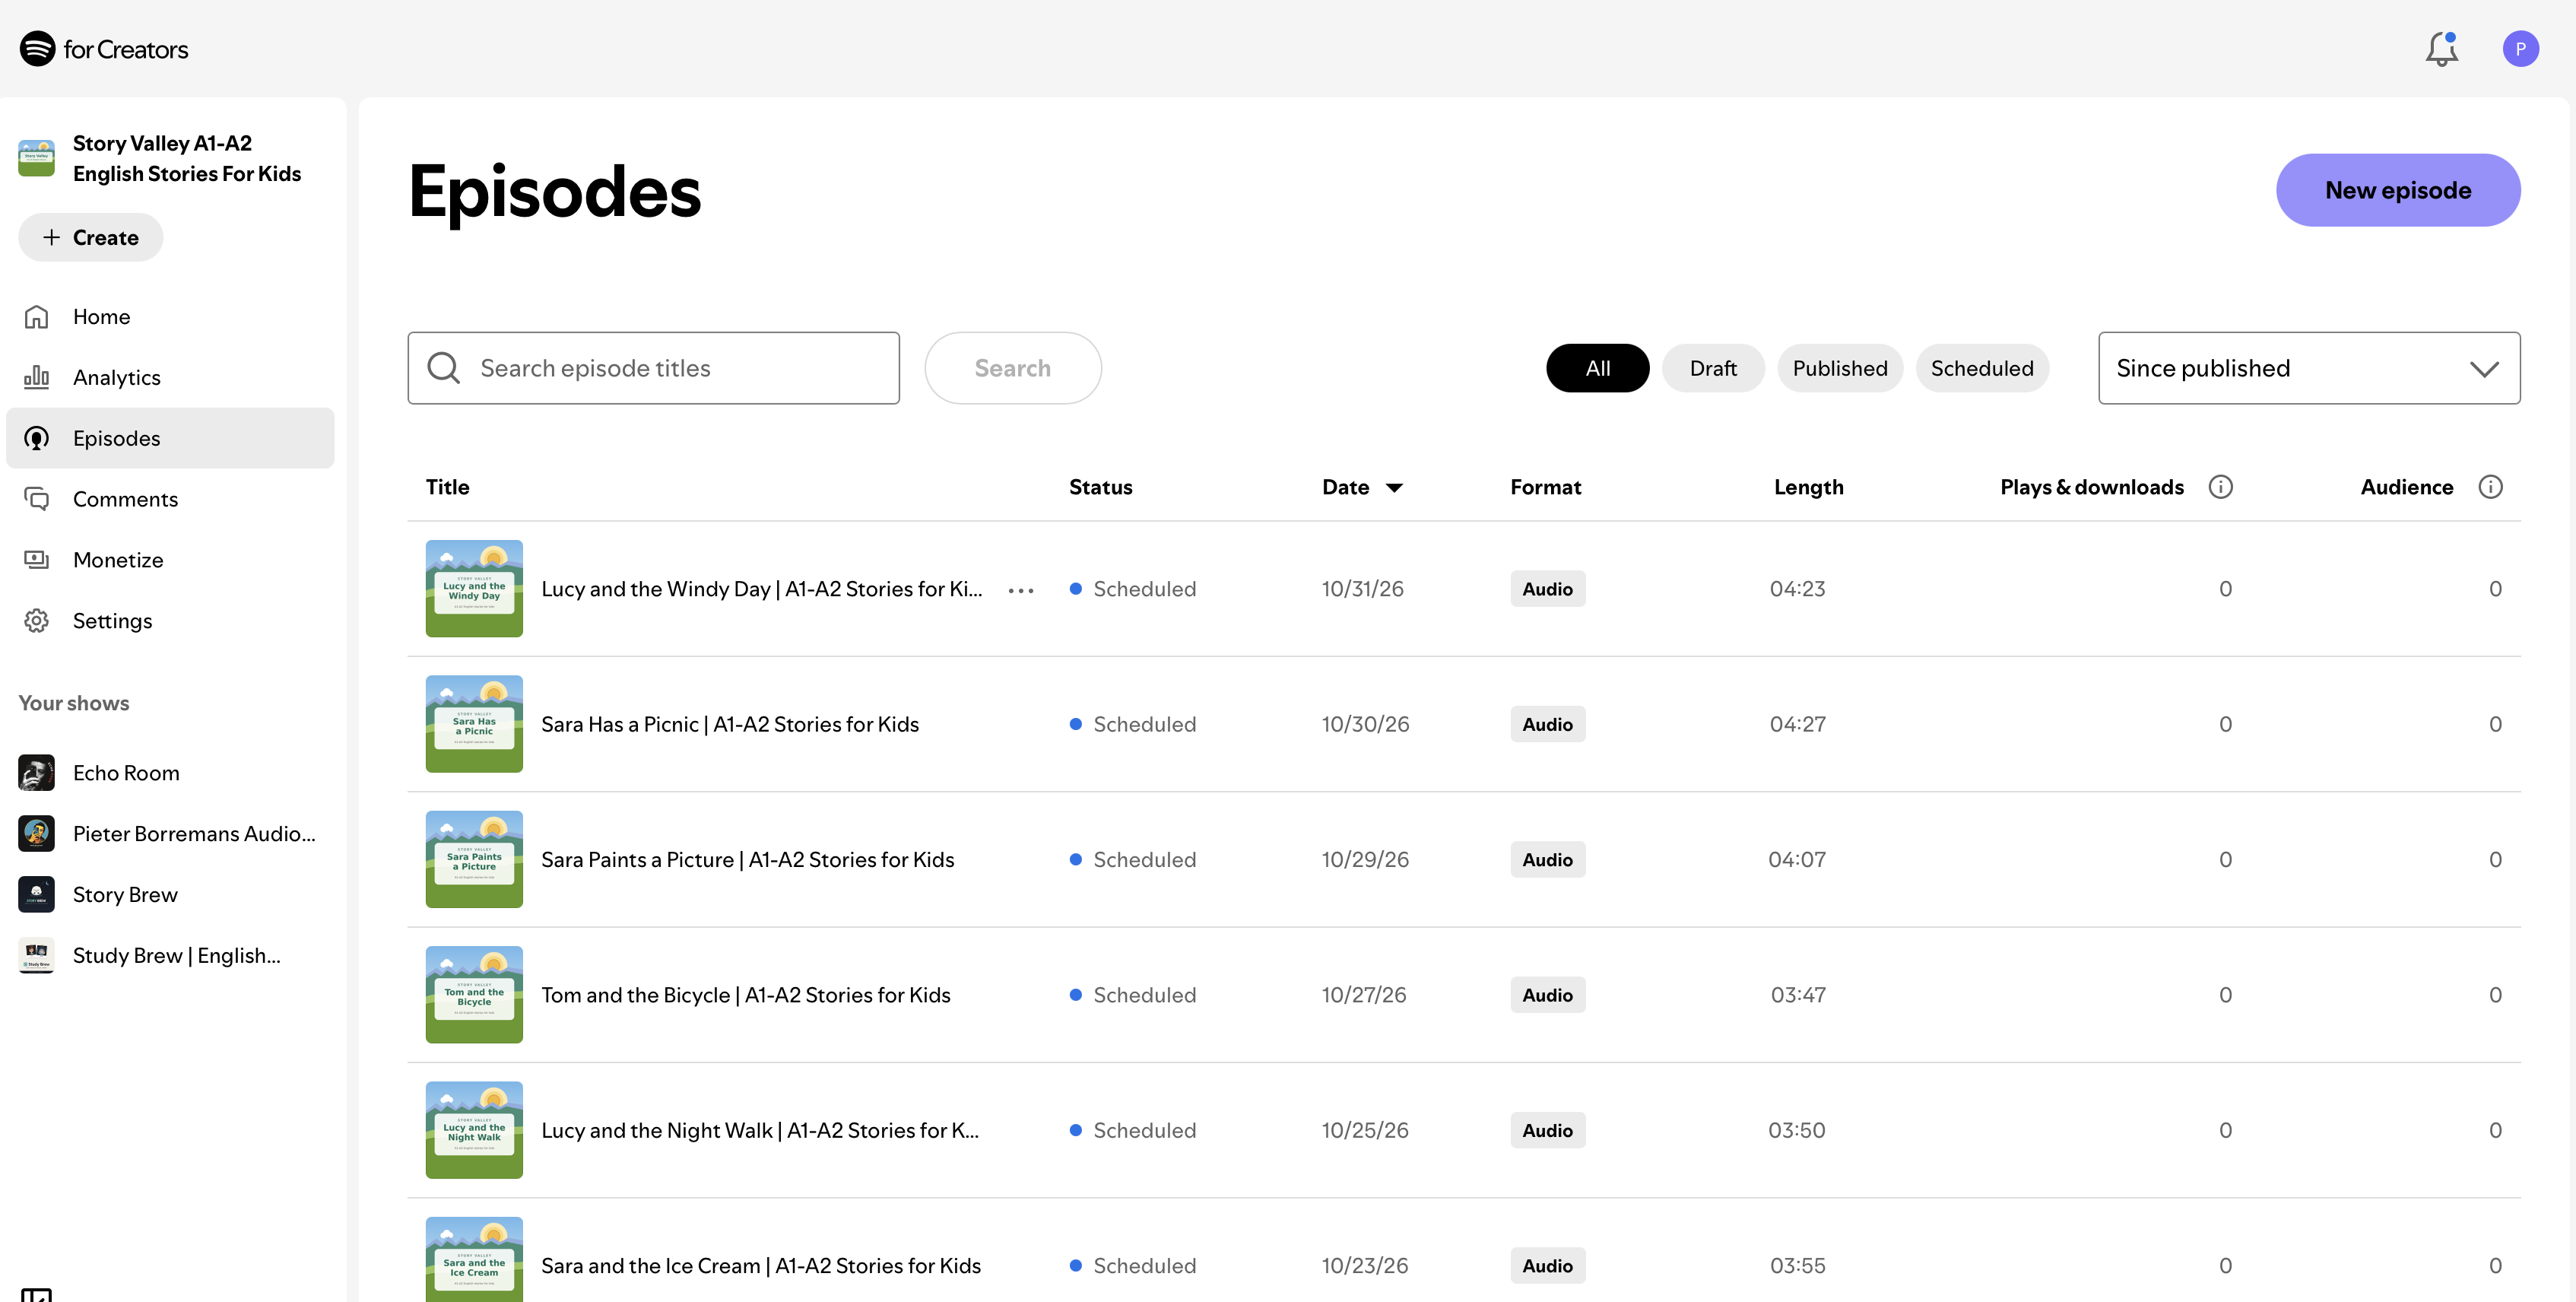
Task: Go to Analytics in sidebar
Action: click(x=170, y=377)
